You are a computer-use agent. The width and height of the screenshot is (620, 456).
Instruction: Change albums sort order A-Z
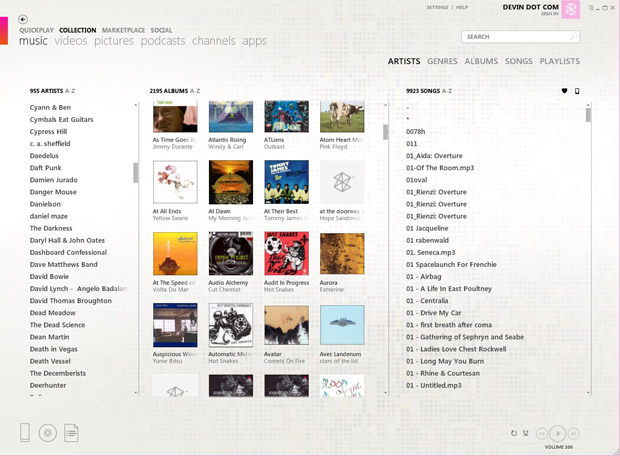(195, 91)
